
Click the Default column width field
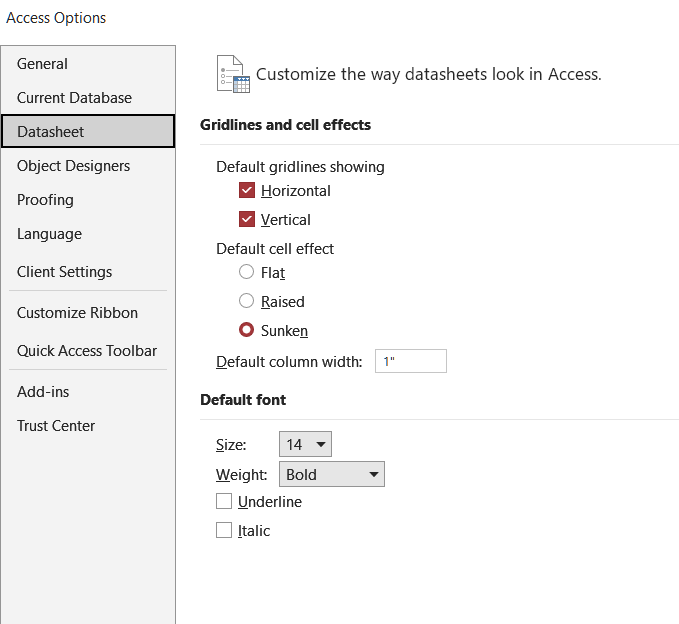(411, 361)
